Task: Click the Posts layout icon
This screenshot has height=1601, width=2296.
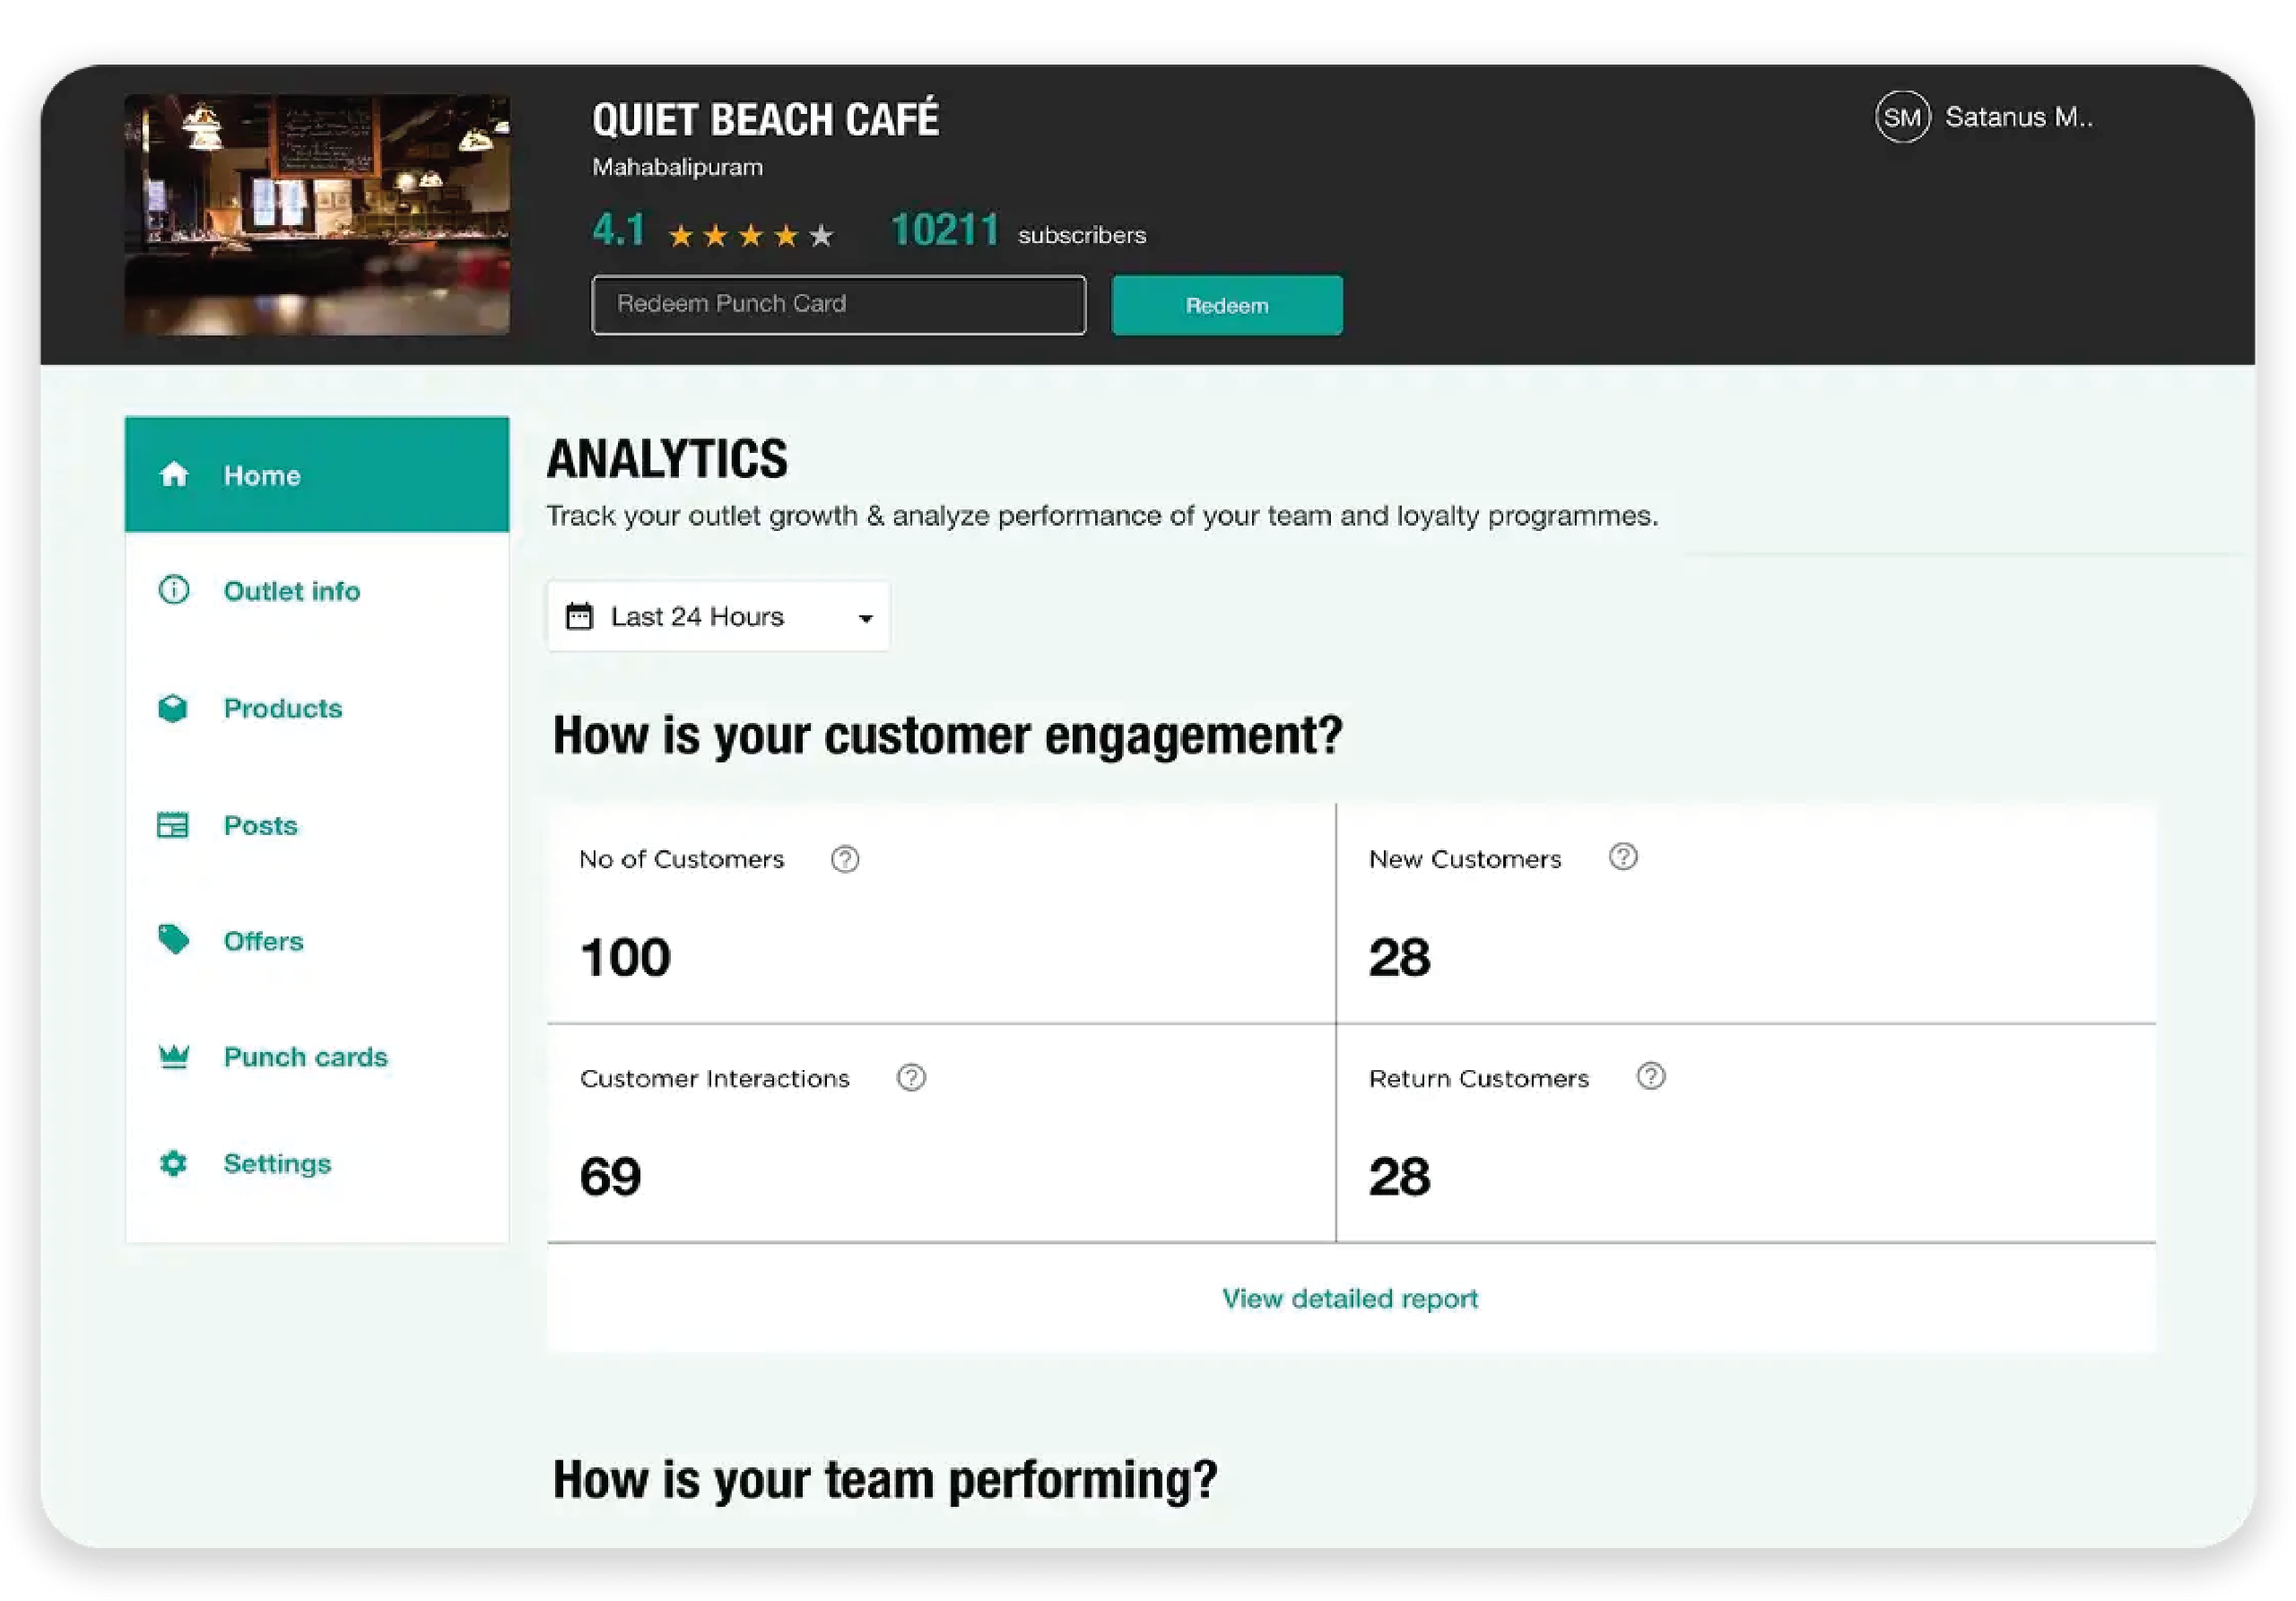Action: click(173, 825)
